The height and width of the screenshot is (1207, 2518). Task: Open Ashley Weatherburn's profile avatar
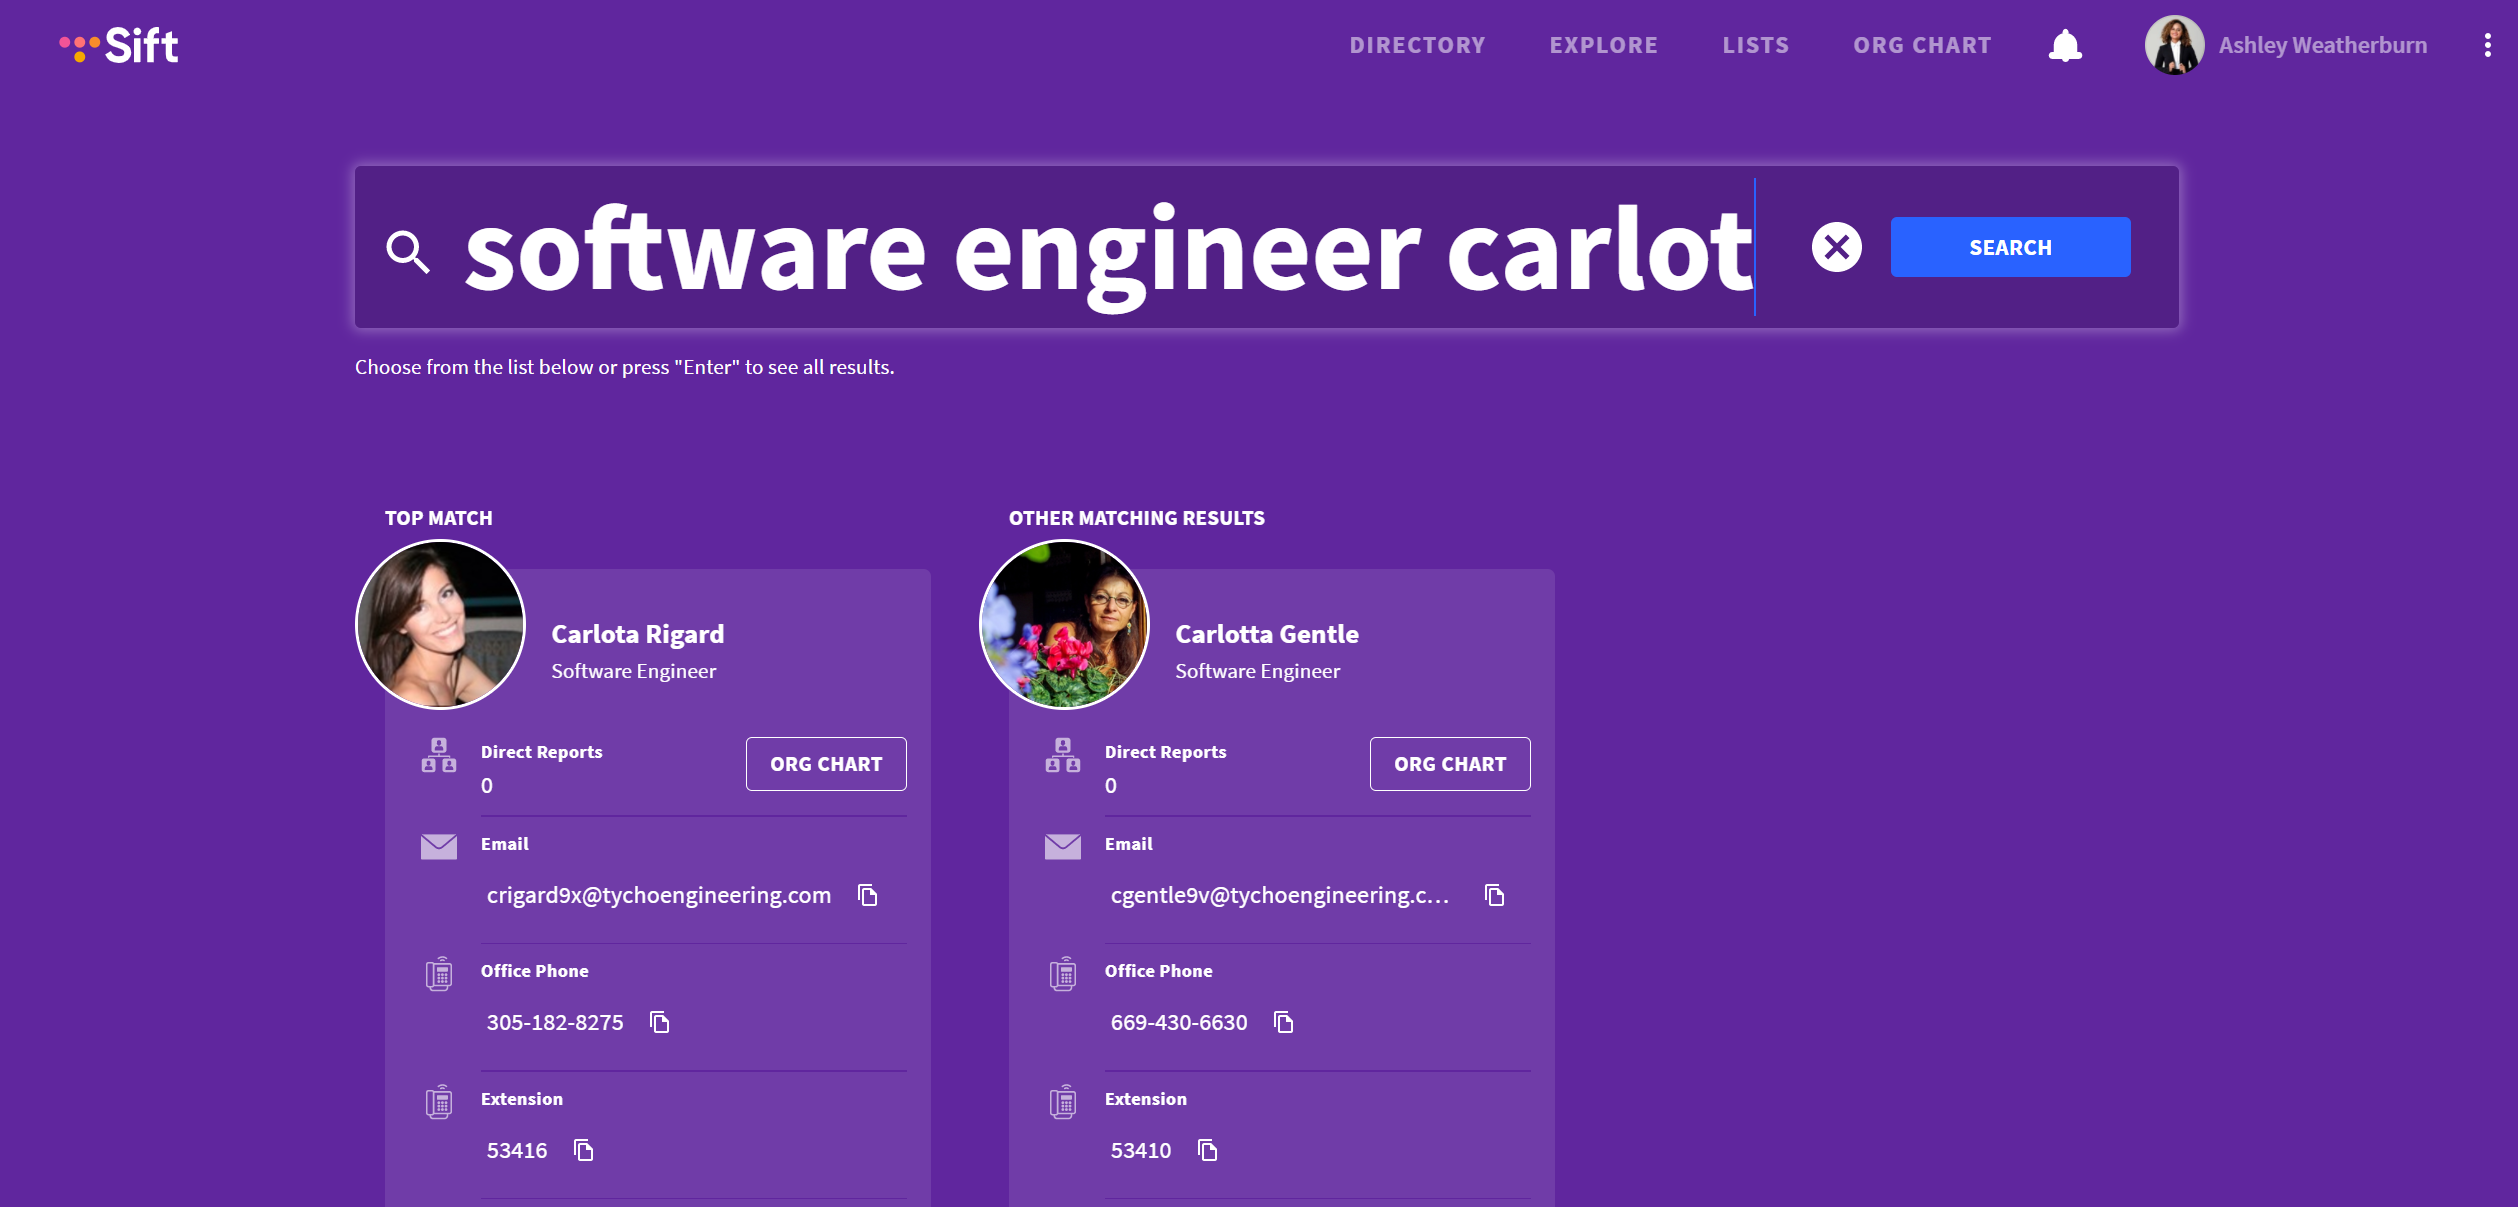pyautogui.click(x=2173, y=44)
